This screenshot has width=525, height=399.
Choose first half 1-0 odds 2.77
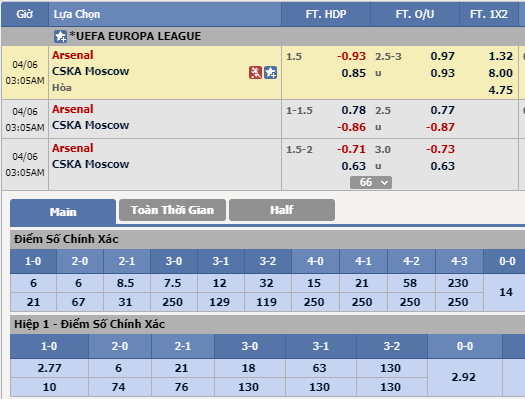(x=49, y=368)
